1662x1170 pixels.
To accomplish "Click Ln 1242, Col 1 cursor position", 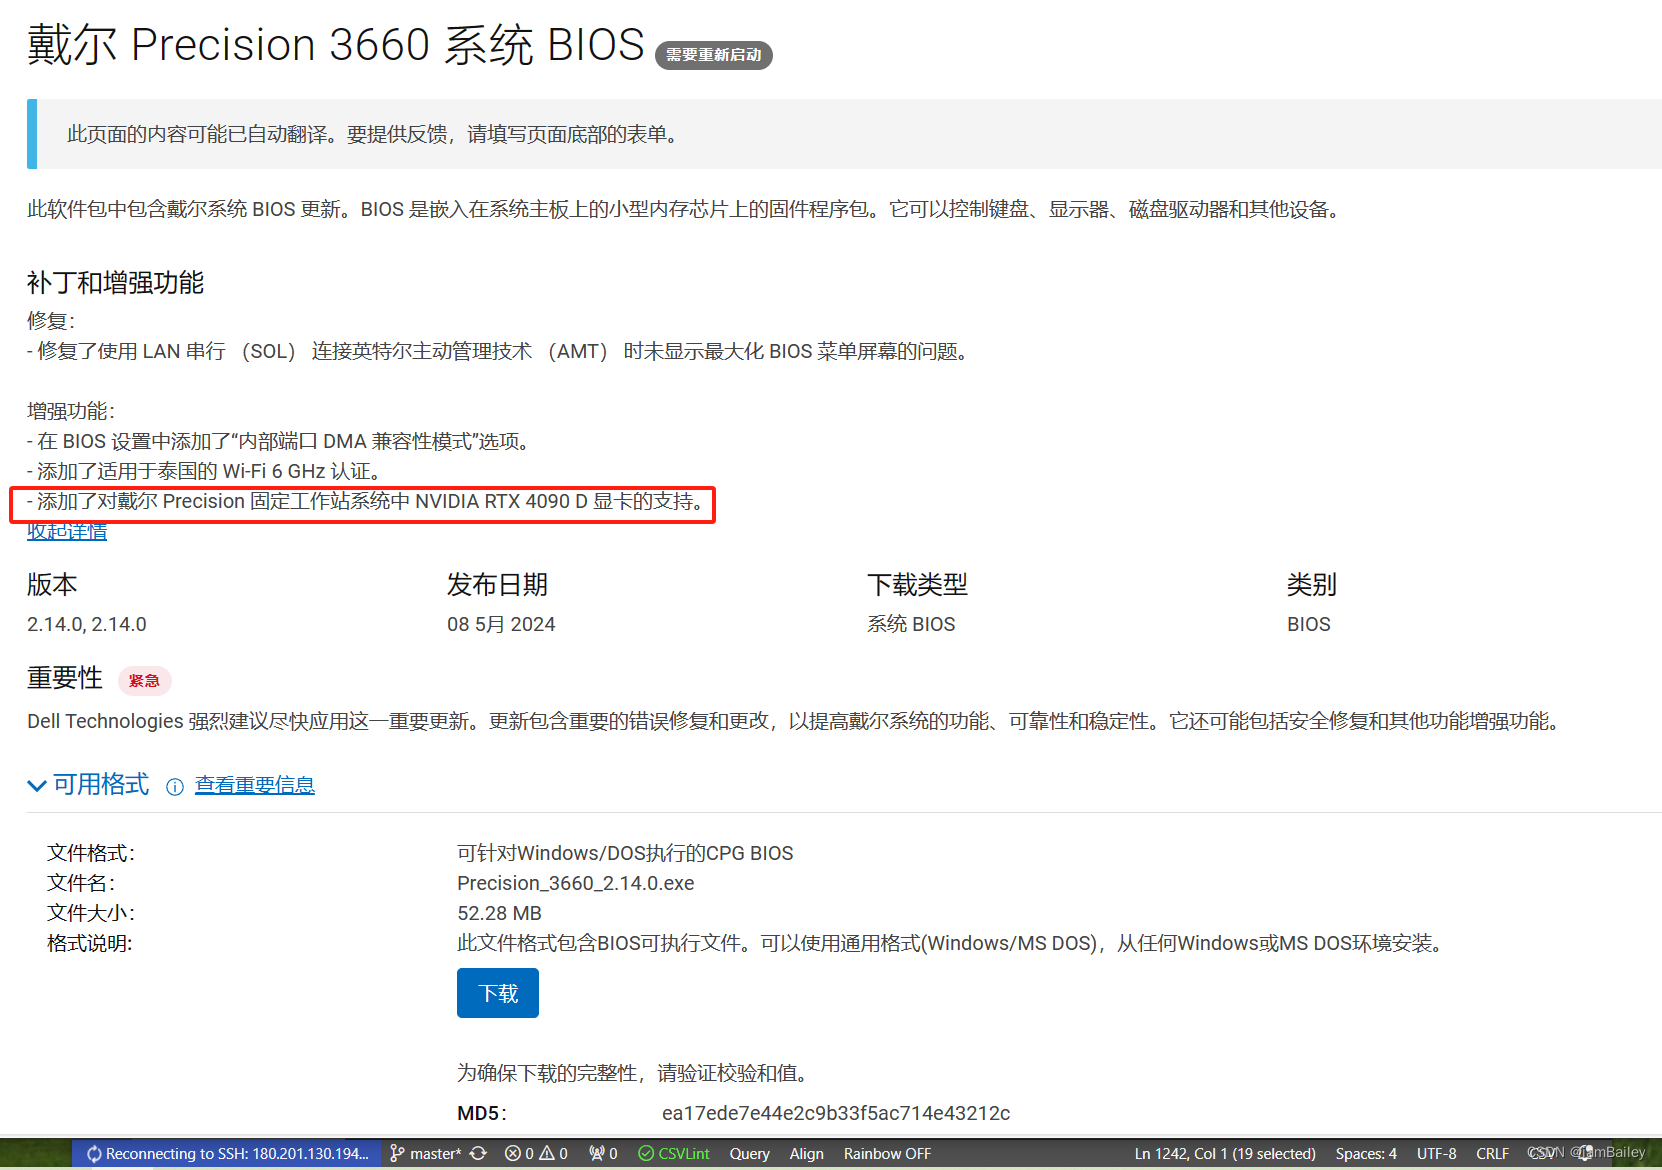I will [x=1225, y=1153].
